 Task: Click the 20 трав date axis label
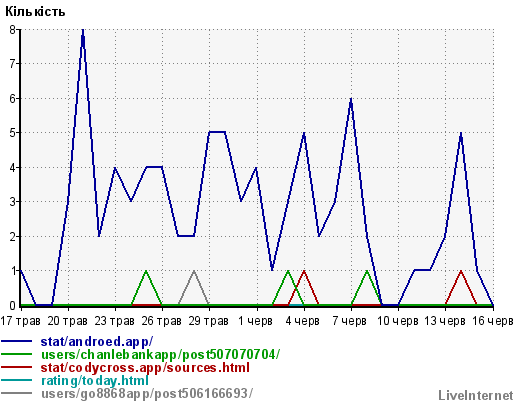pyautogui.click(x=68, y=321)
